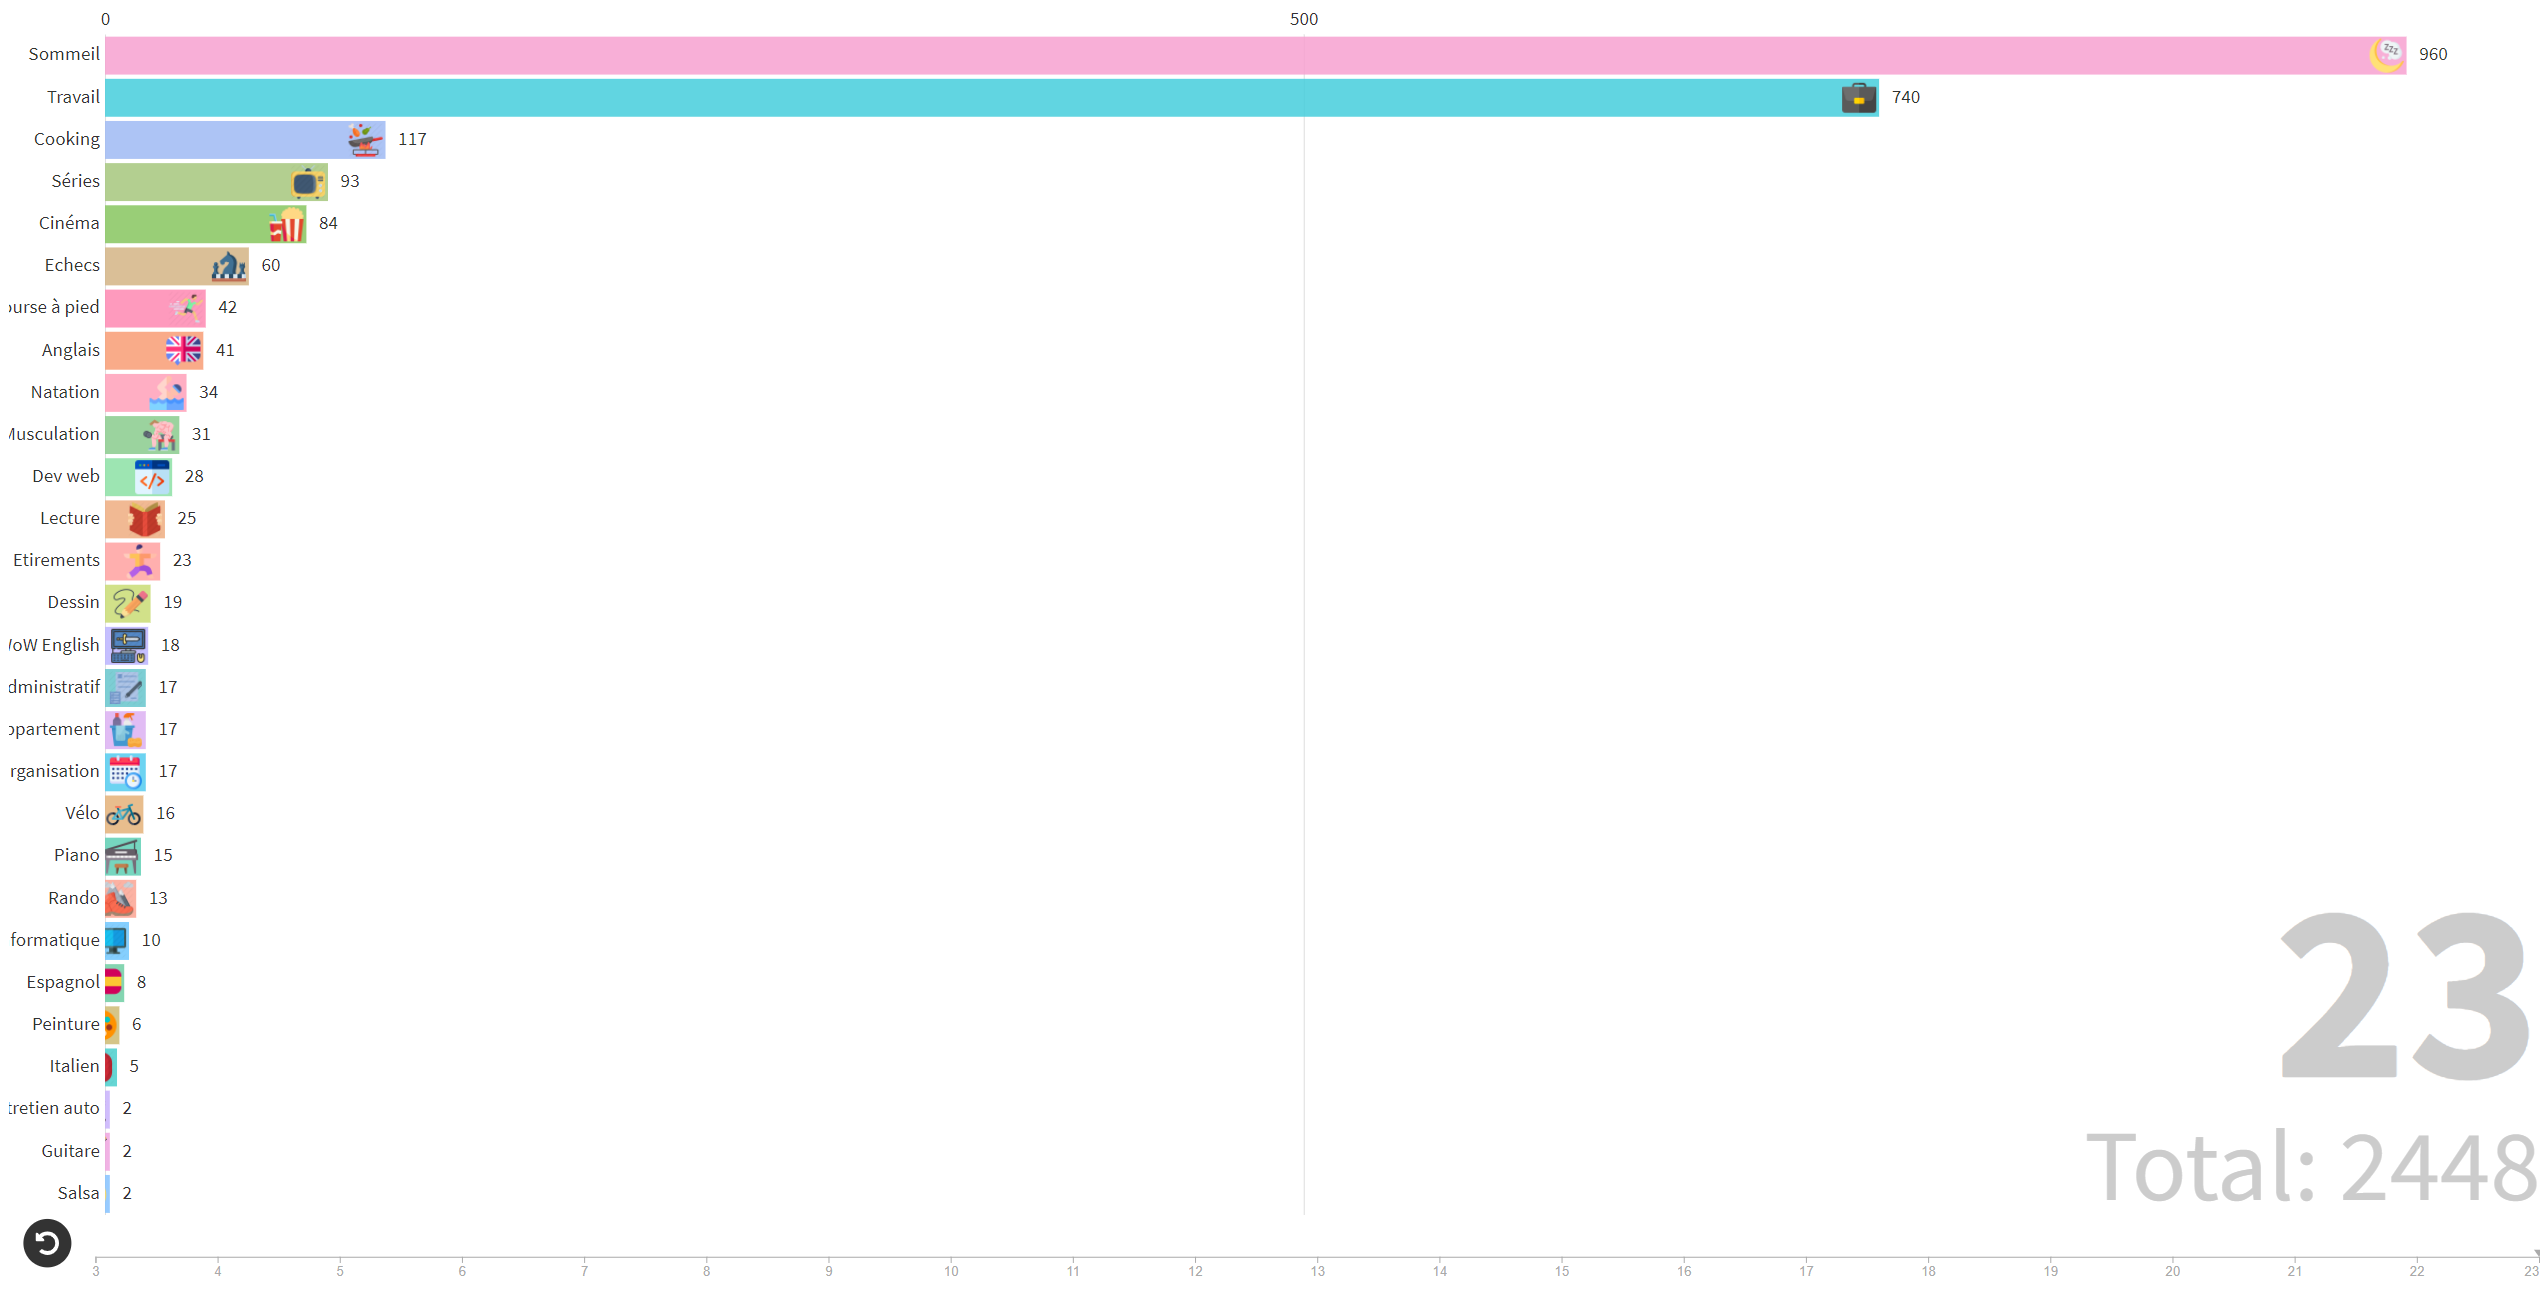2548x1289 pixels.
Task: Click the replay button
Action: (x=47, y=1243)
